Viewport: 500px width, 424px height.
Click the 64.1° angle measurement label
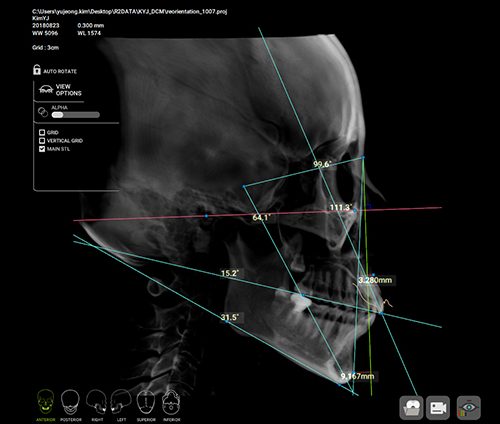(261, 218)
